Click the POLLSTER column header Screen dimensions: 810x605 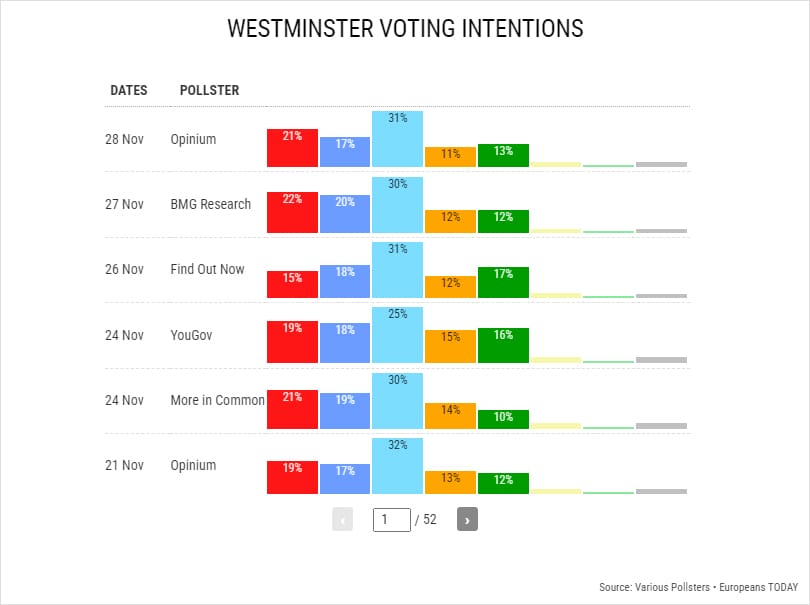pos(209,89)
